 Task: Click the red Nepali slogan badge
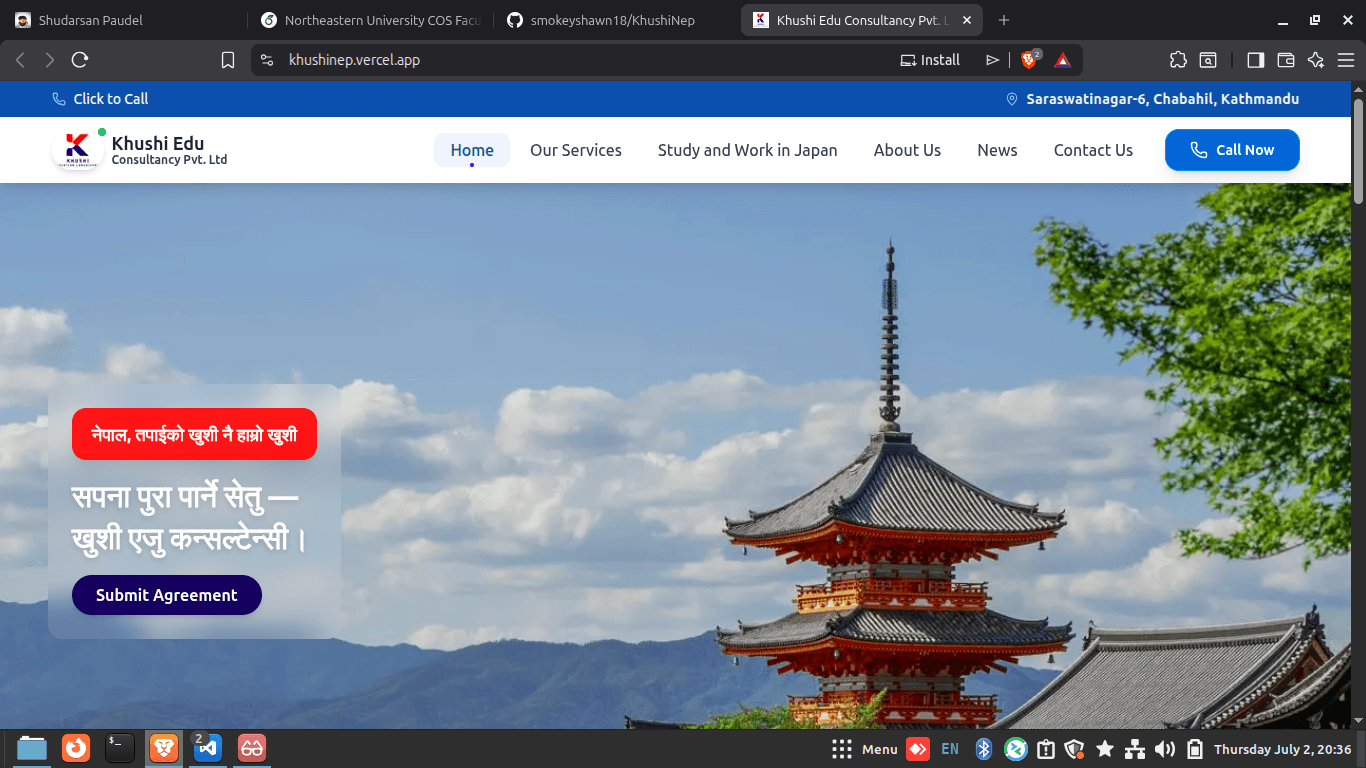(x=194, y=434)
